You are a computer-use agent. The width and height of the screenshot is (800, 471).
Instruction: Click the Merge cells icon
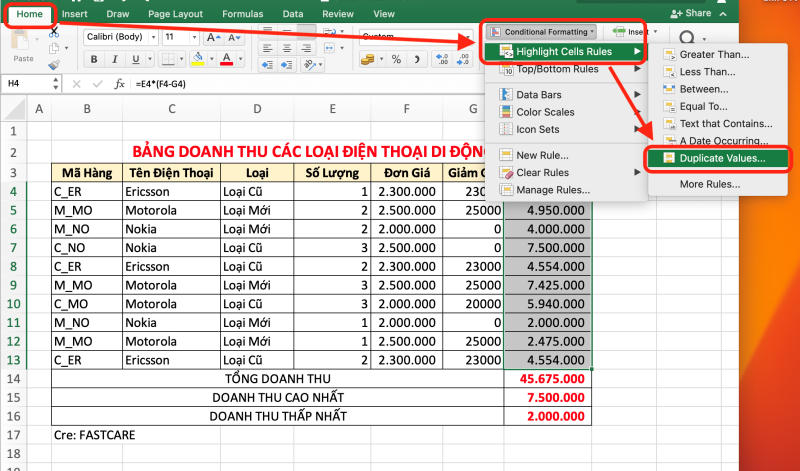[x=329, y=48]
